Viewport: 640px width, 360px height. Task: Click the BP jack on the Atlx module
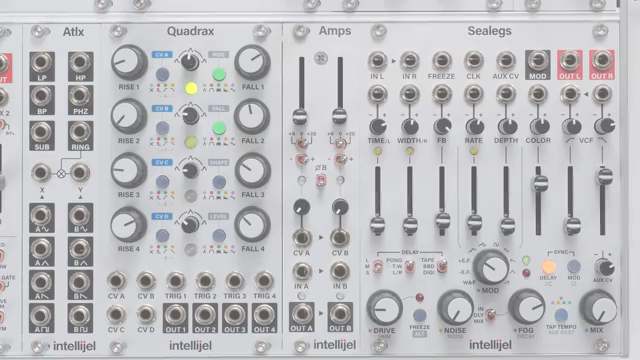coord(41,96)
